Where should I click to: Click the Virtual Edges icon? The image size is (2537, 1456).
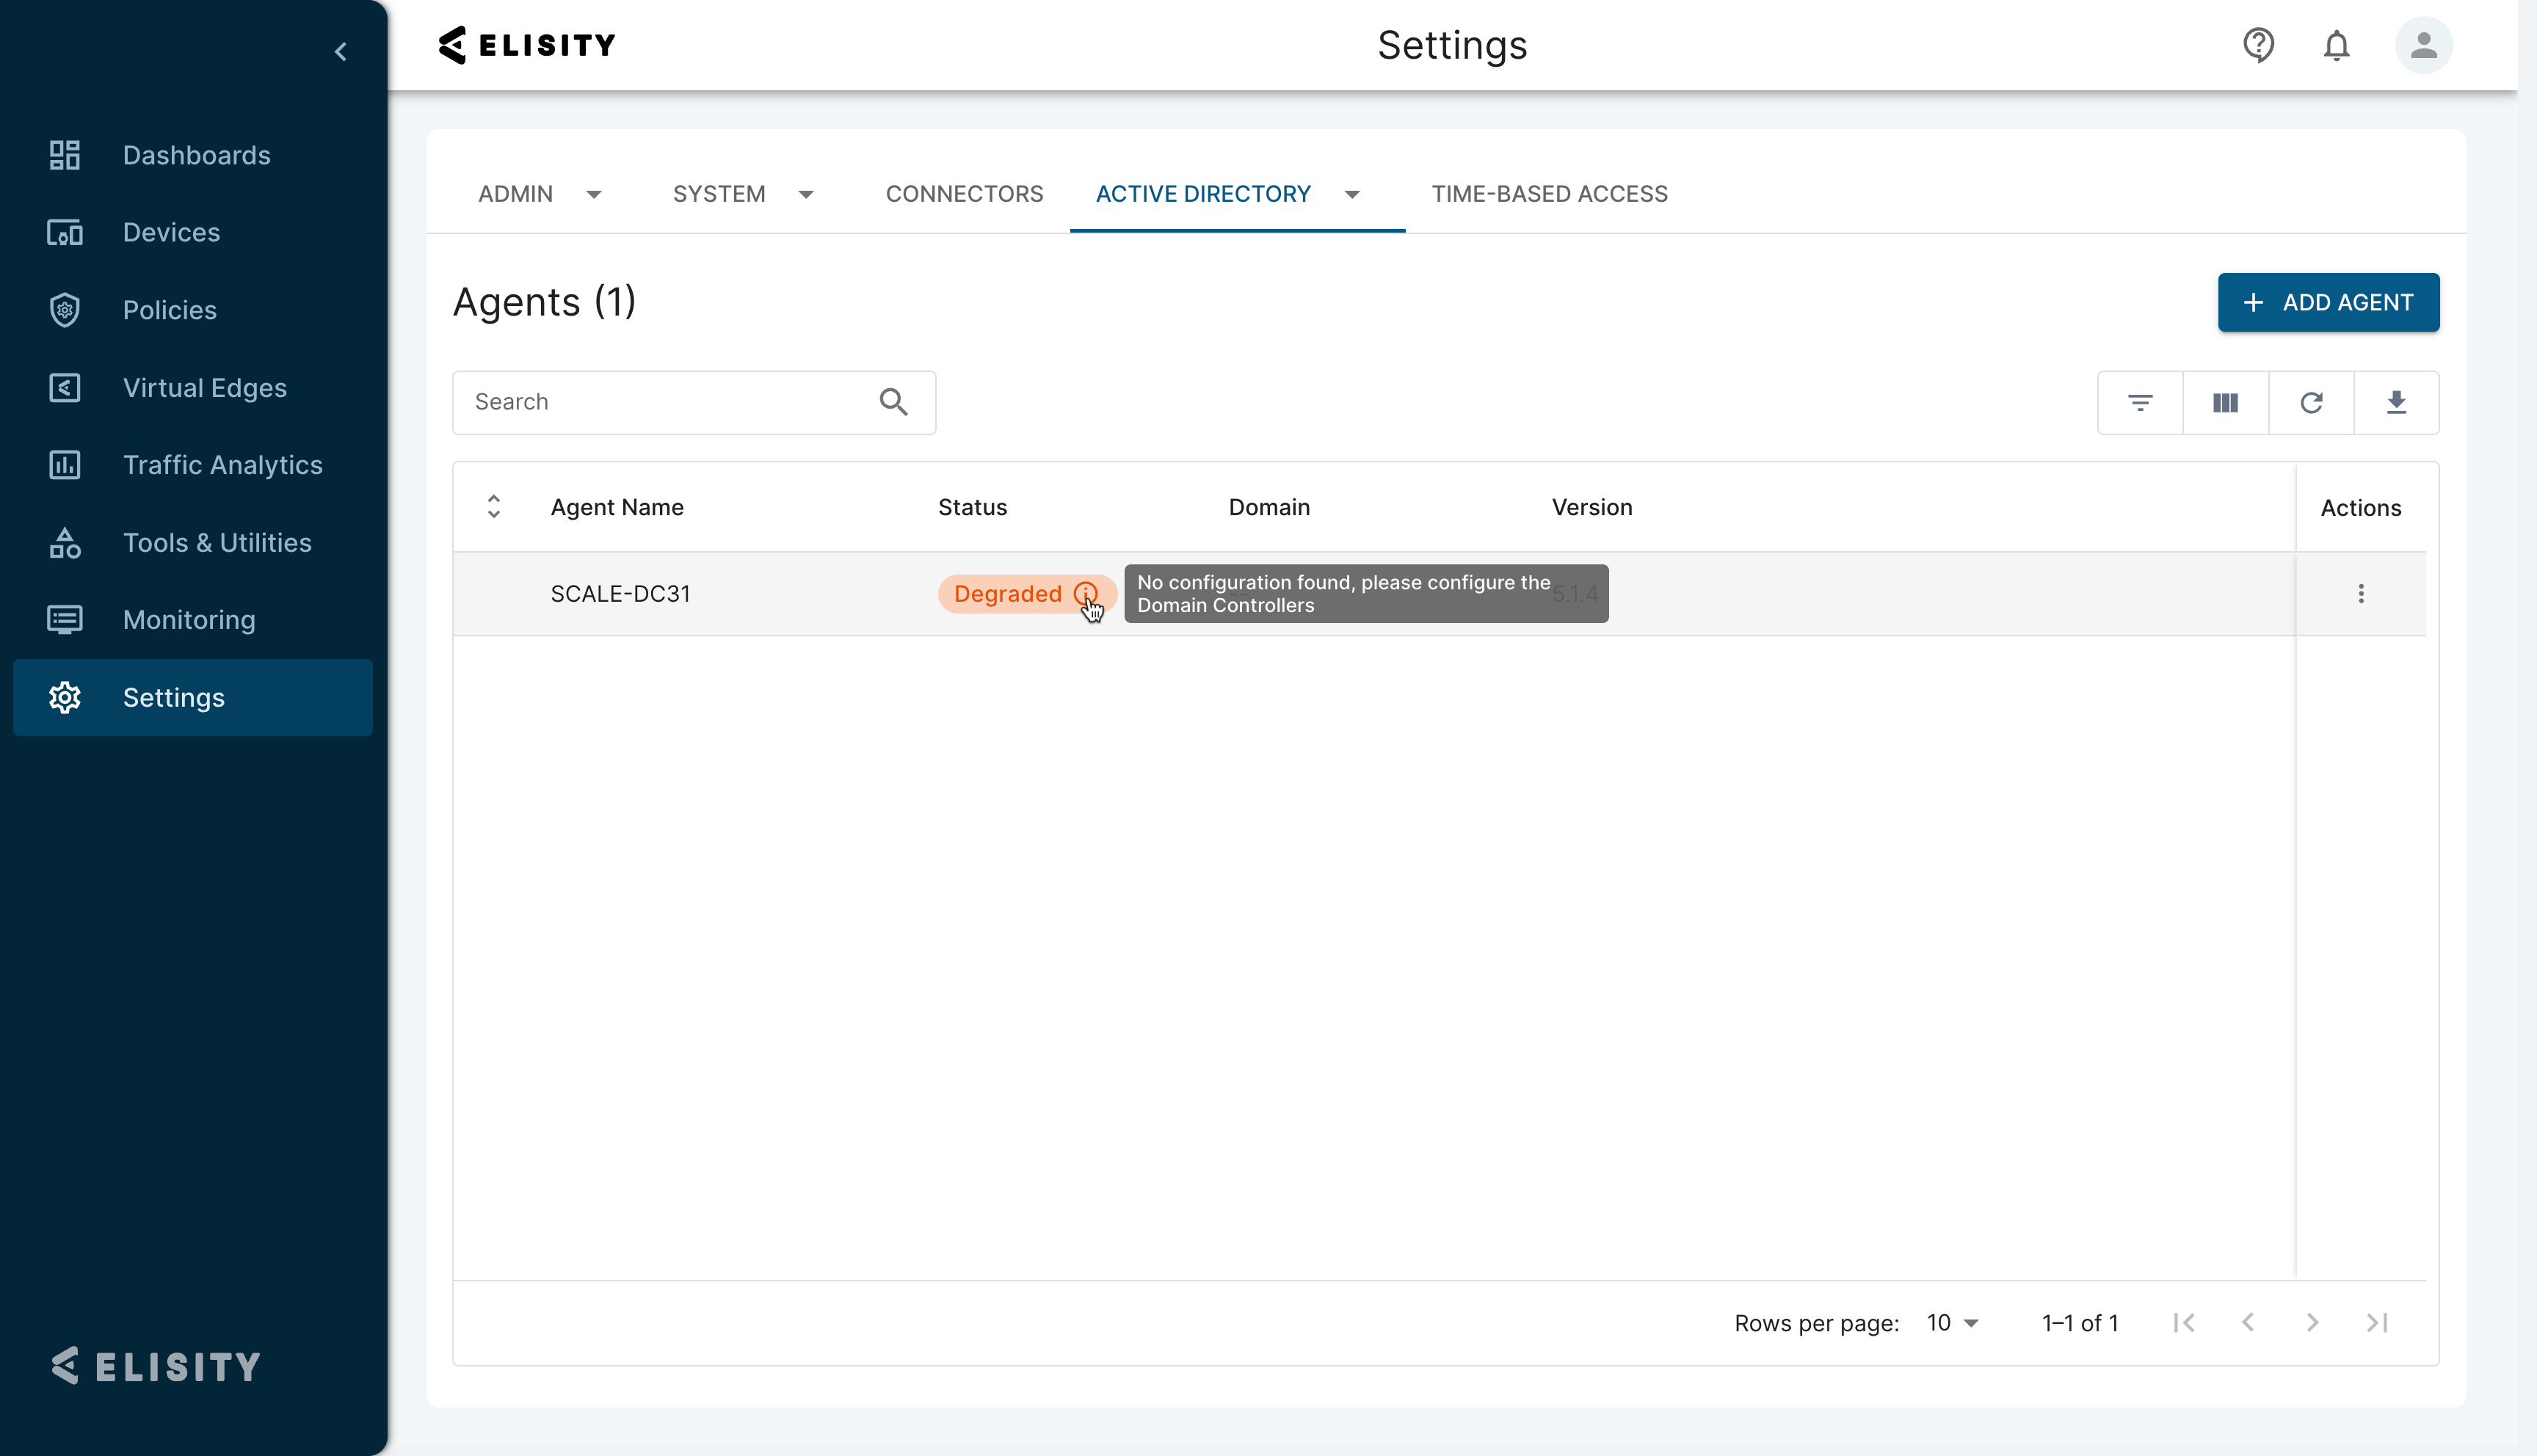[x=65, y=388]
